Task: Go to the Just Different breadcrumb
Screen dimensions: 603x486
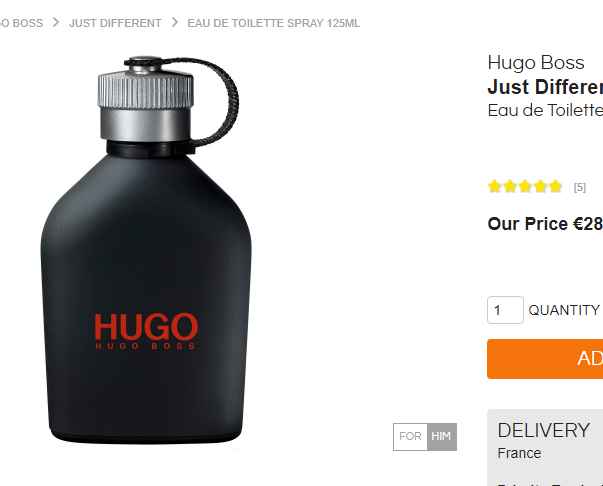Action: 115,23
